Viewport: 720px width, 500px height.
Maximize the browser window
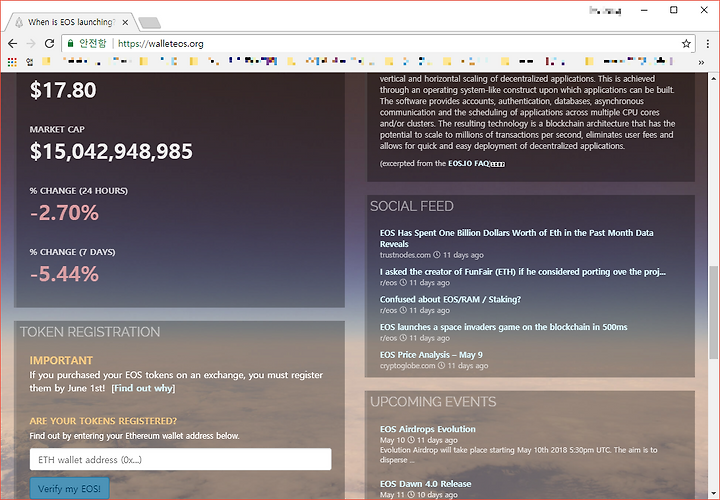tap(673, 10)
